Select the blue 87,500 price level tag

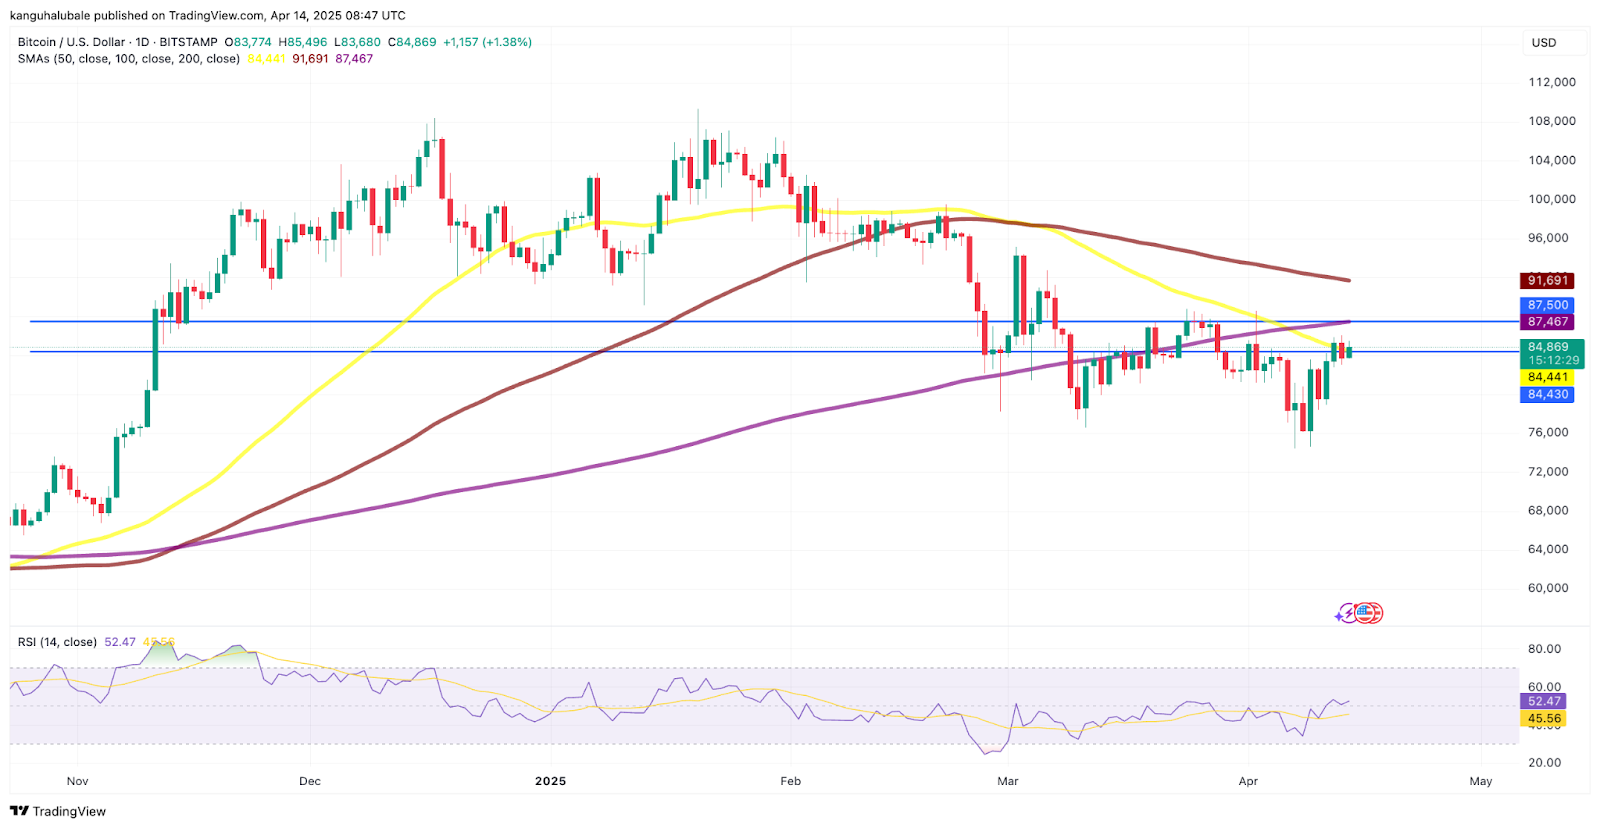[1547, 305]
